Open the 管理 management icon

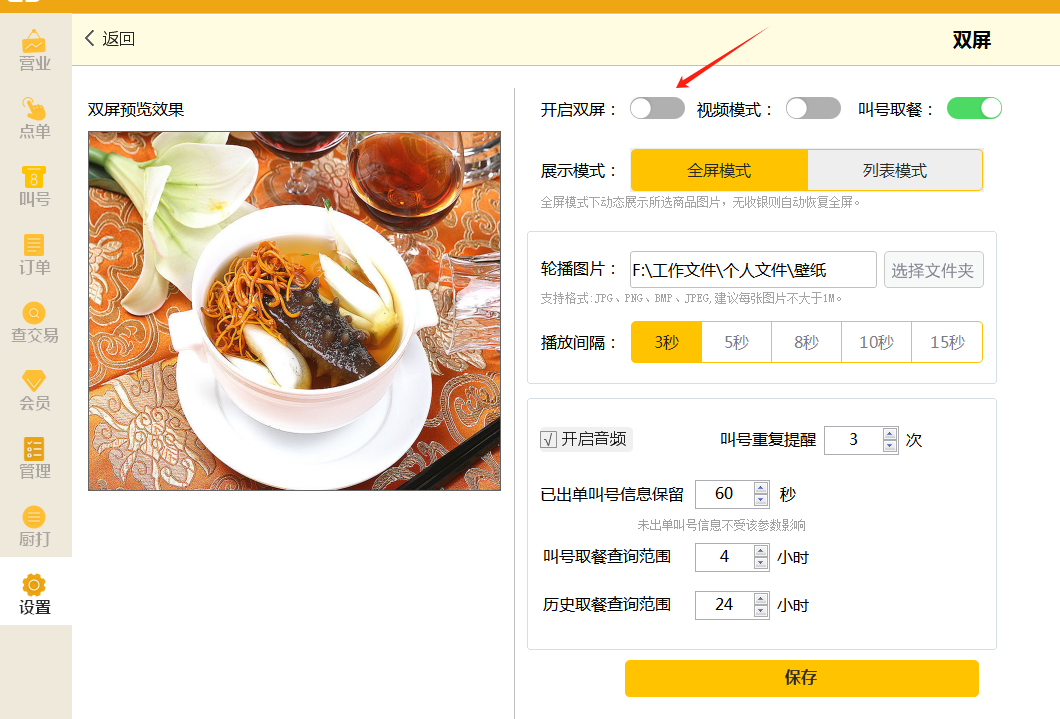(35, 450)
